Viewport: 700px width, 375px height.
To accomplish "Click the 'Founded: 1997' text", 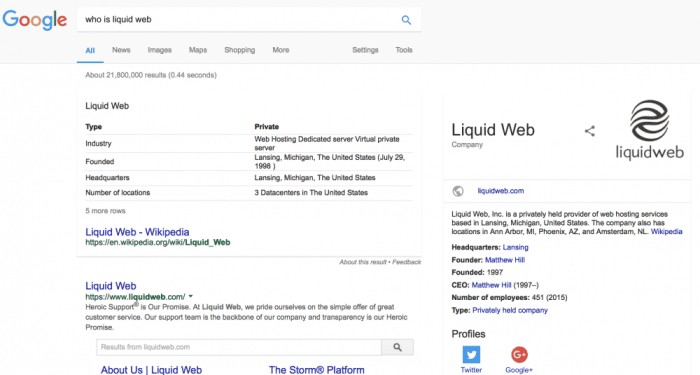I will 477,272.
